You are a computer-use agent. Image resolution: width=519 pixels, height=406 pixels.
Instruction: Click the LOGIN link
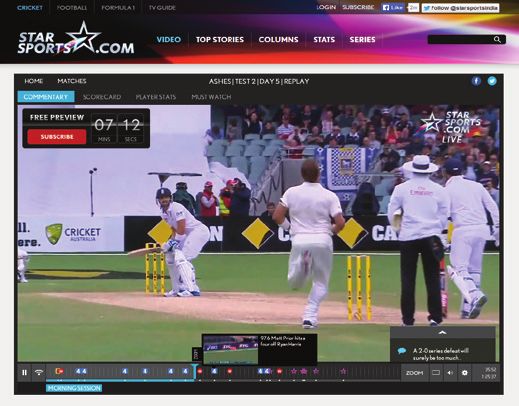click(x=326, y=7)
